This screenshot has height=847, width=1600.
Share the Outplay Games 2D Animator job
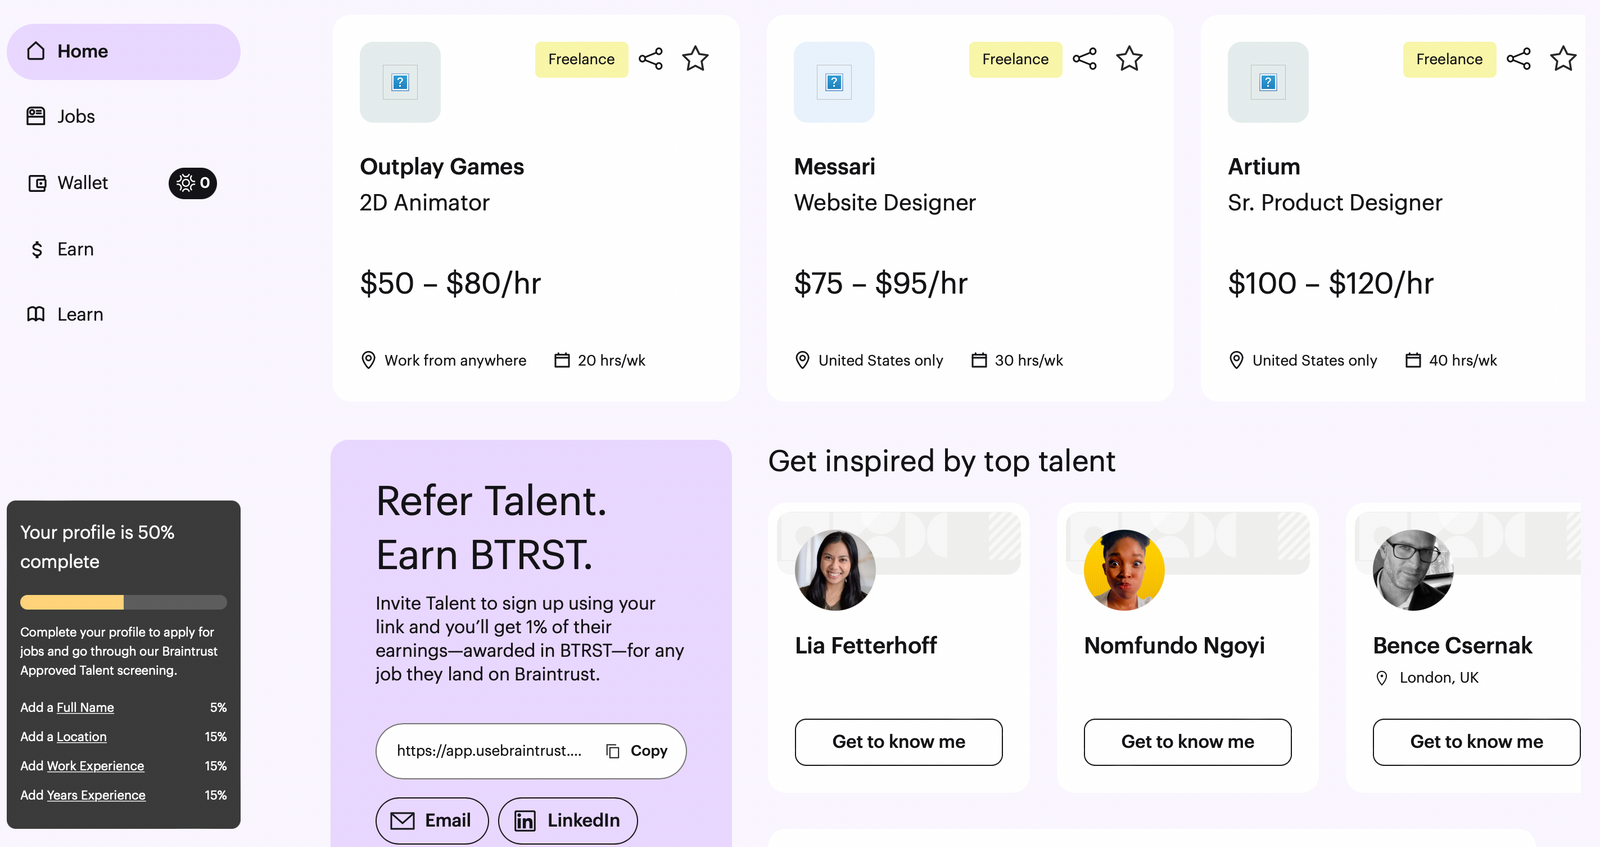coord(650,59)
